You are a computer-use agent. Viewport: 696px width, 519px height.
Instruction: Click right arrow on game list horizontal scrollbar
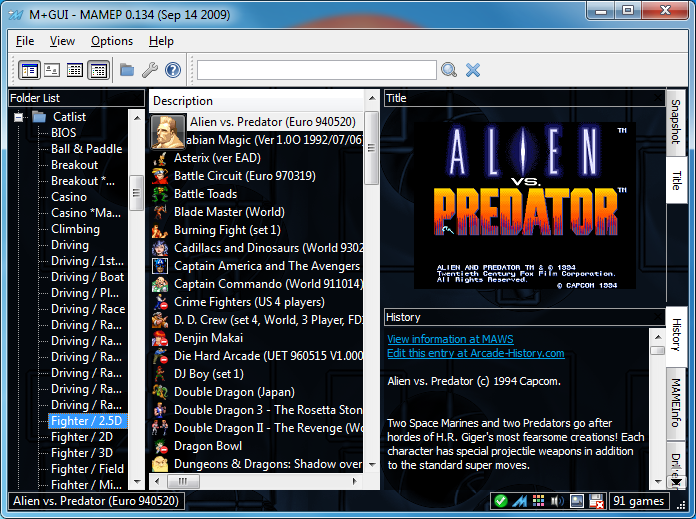click(x=355, y=481)
